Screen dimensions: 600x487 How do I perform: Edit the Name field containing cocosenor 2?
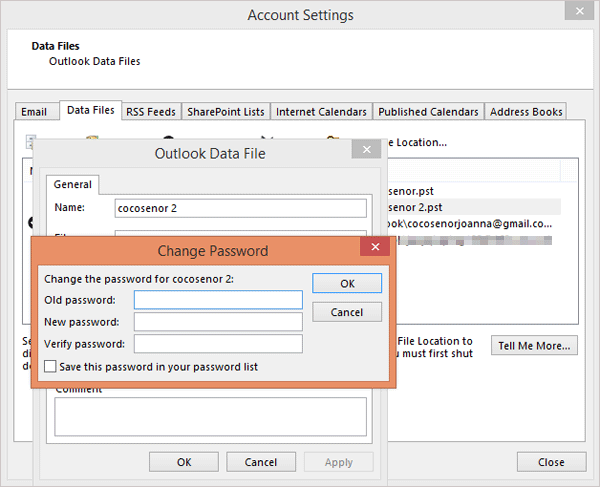point(241,208)
